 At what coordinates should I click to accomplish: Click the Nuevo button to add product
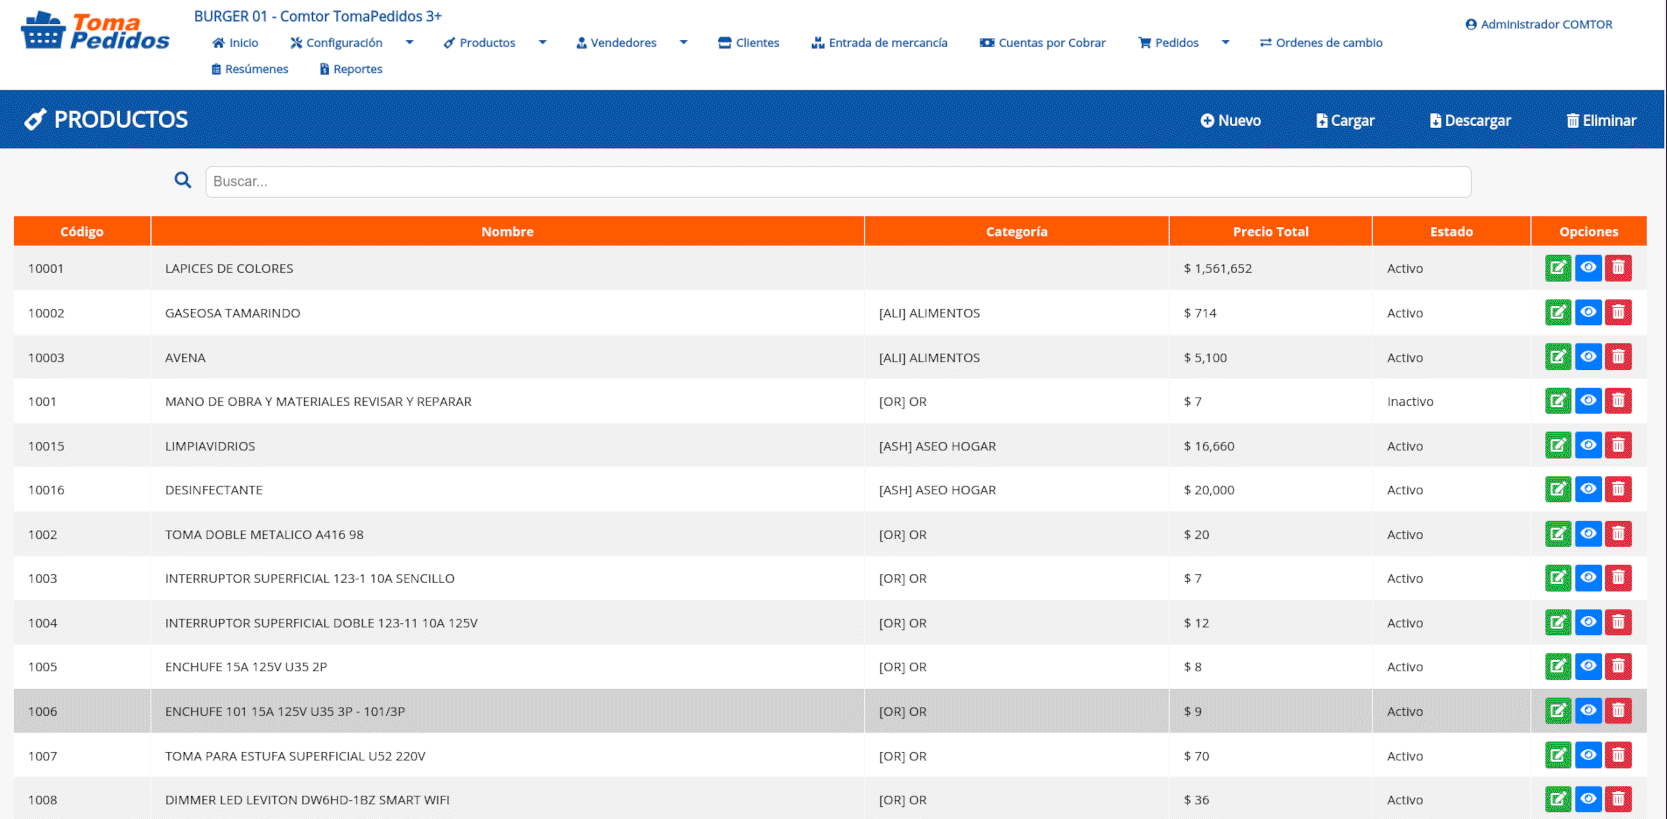click(x=1231, y=120)
